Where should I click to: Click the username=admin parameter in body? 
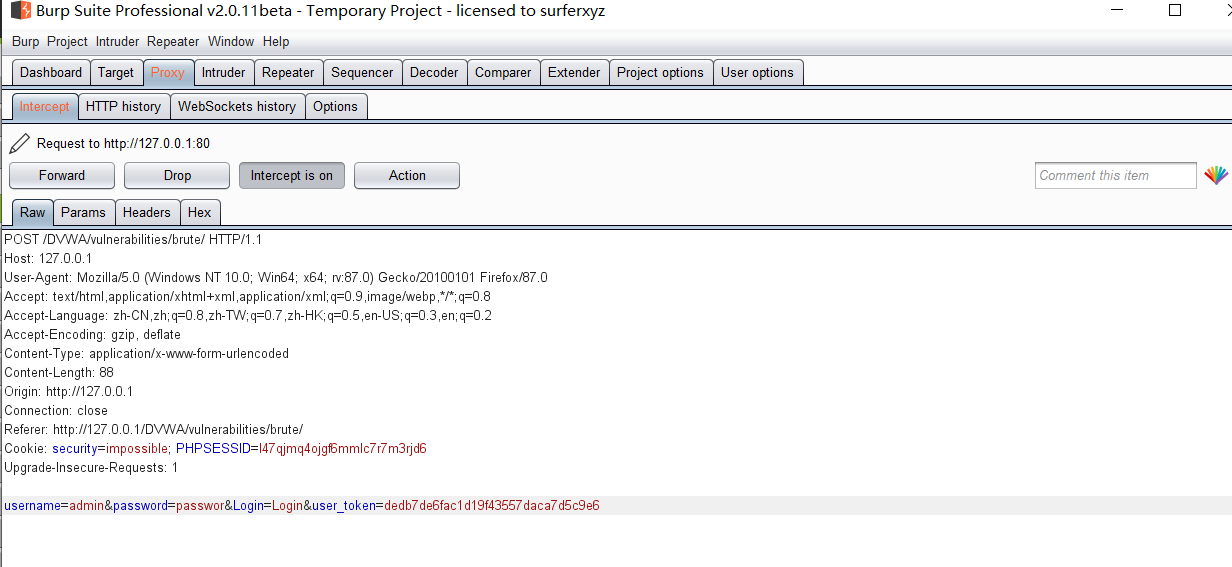pyautogui.click(x=54, y=505)
